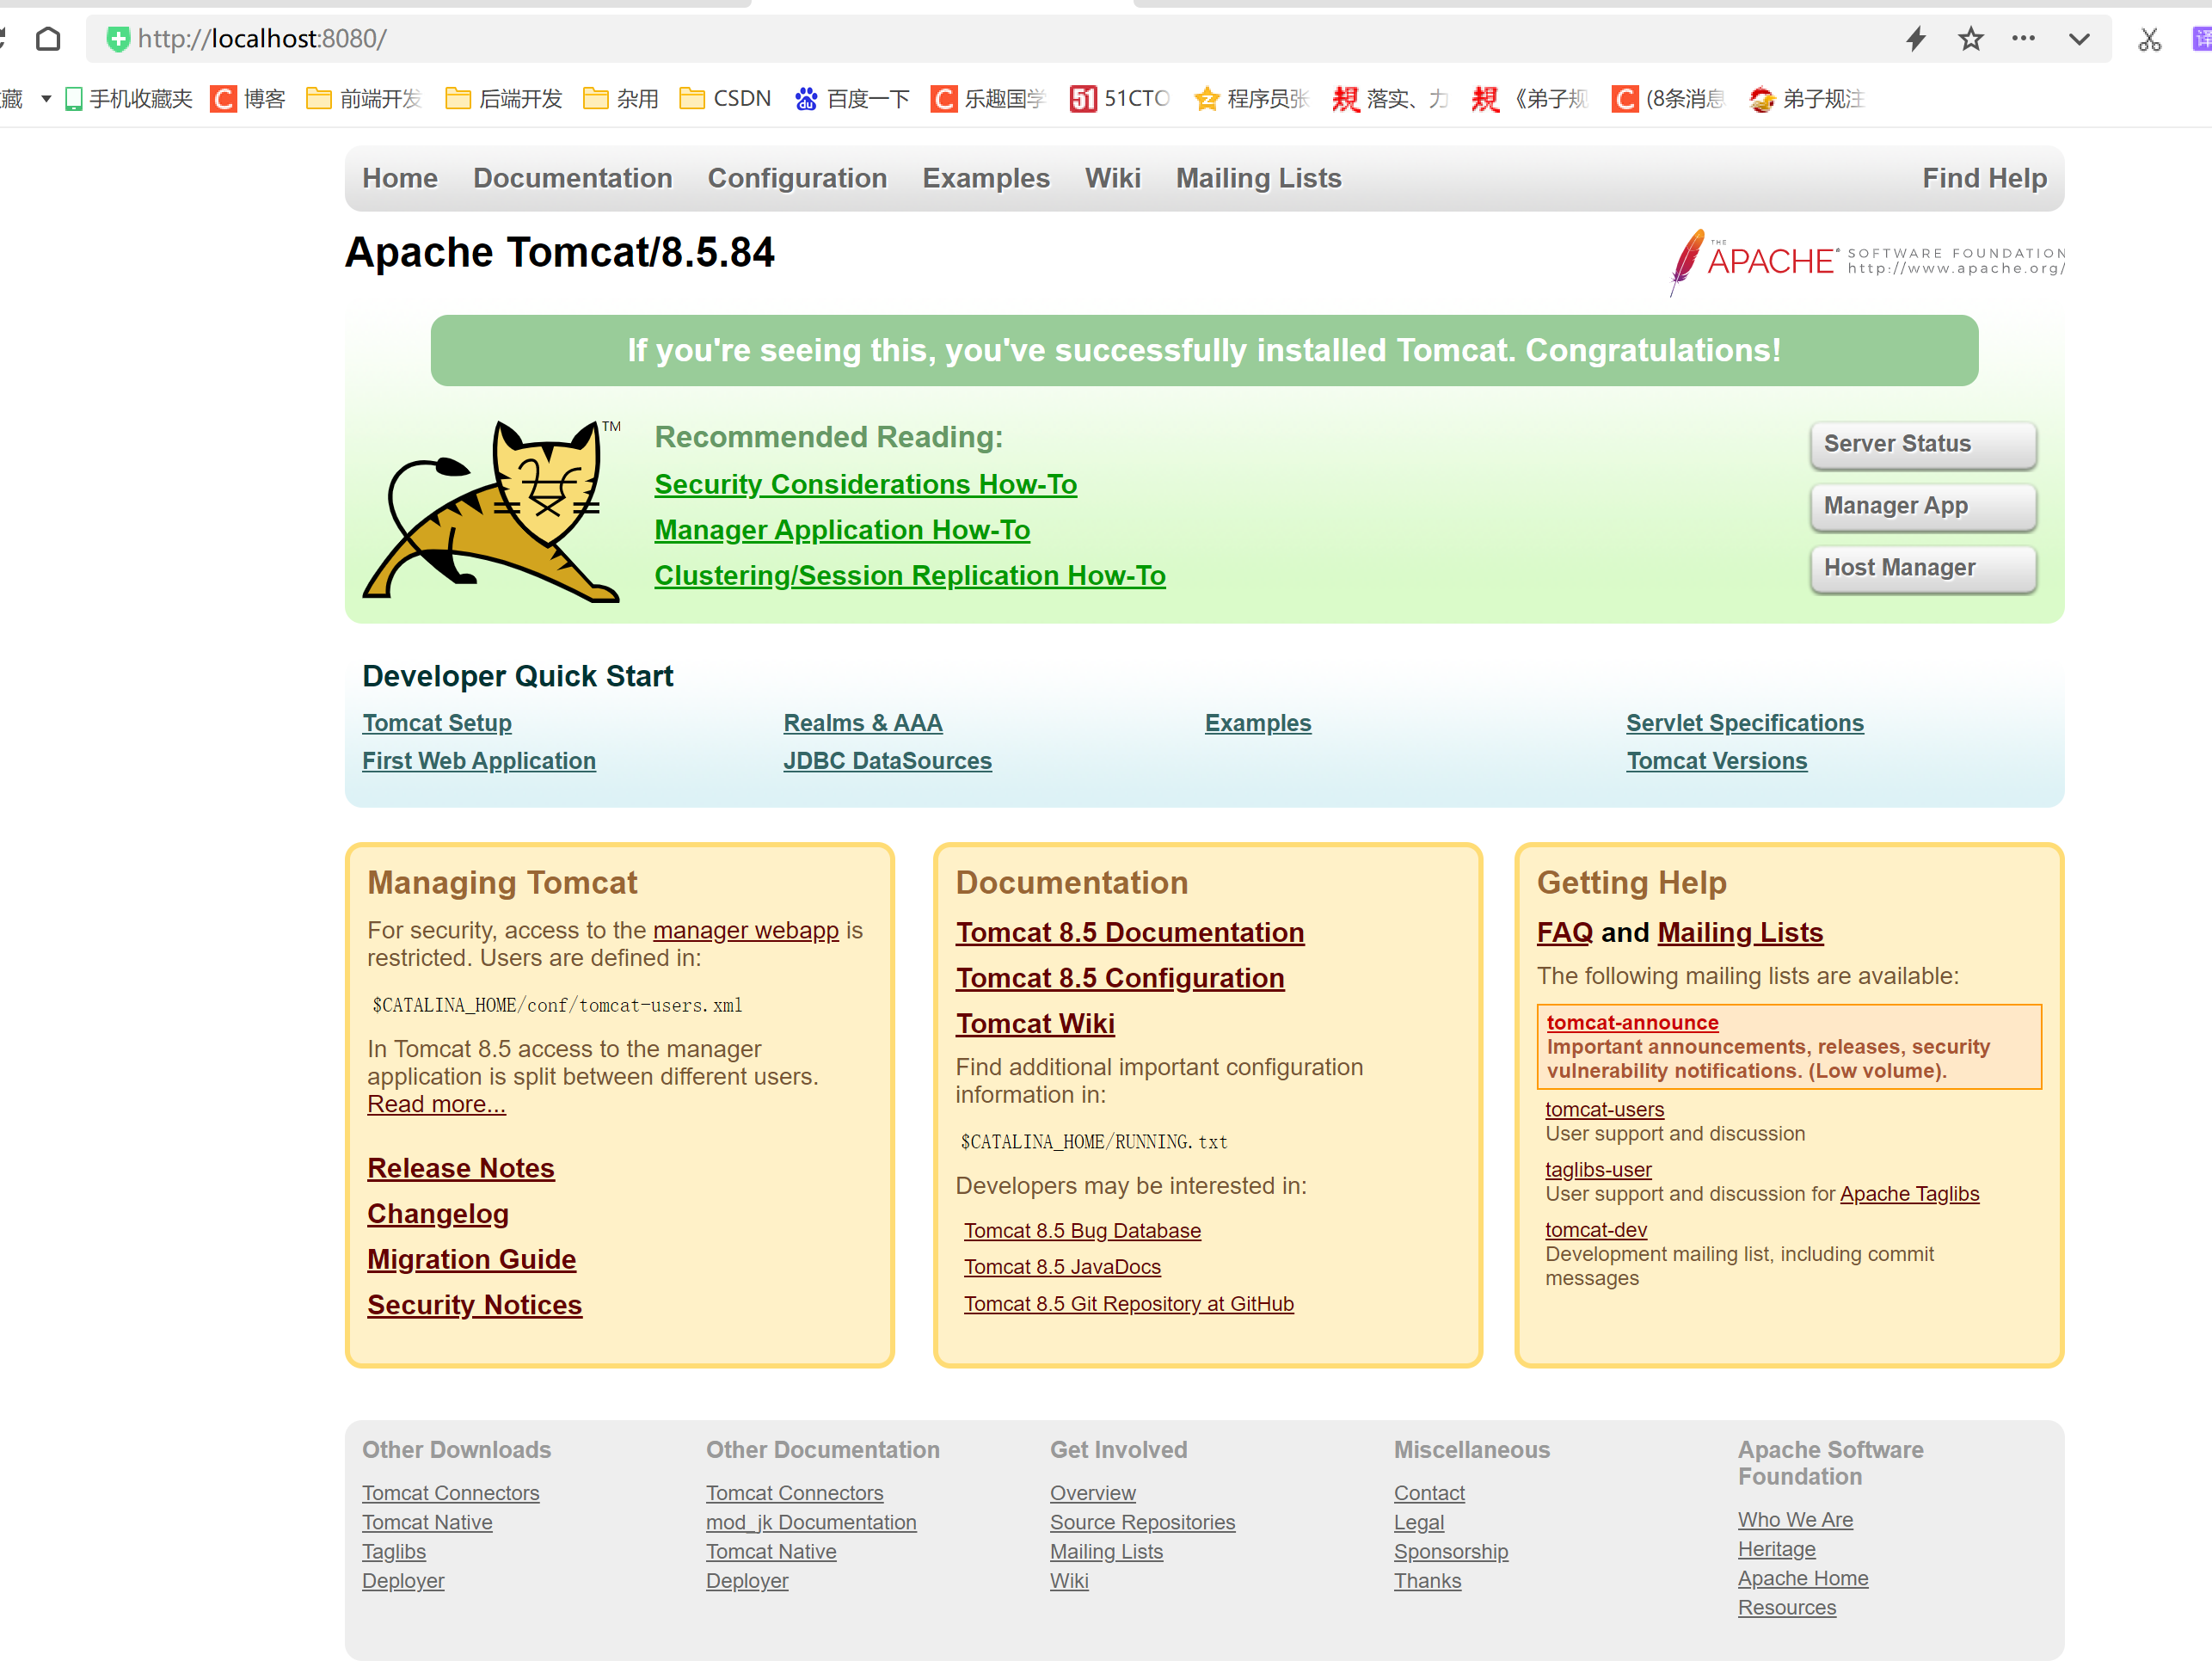The image size is (2212, 1667).
Task: Open the 百度一下 bookmark
Action: pos(852,98)
